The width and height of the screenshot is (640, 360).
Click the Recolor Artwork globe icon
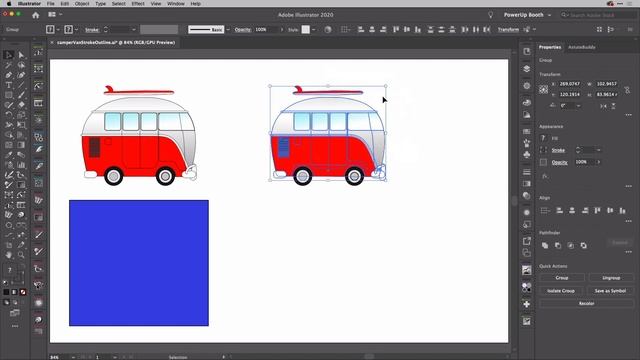[x=328, y=29]
